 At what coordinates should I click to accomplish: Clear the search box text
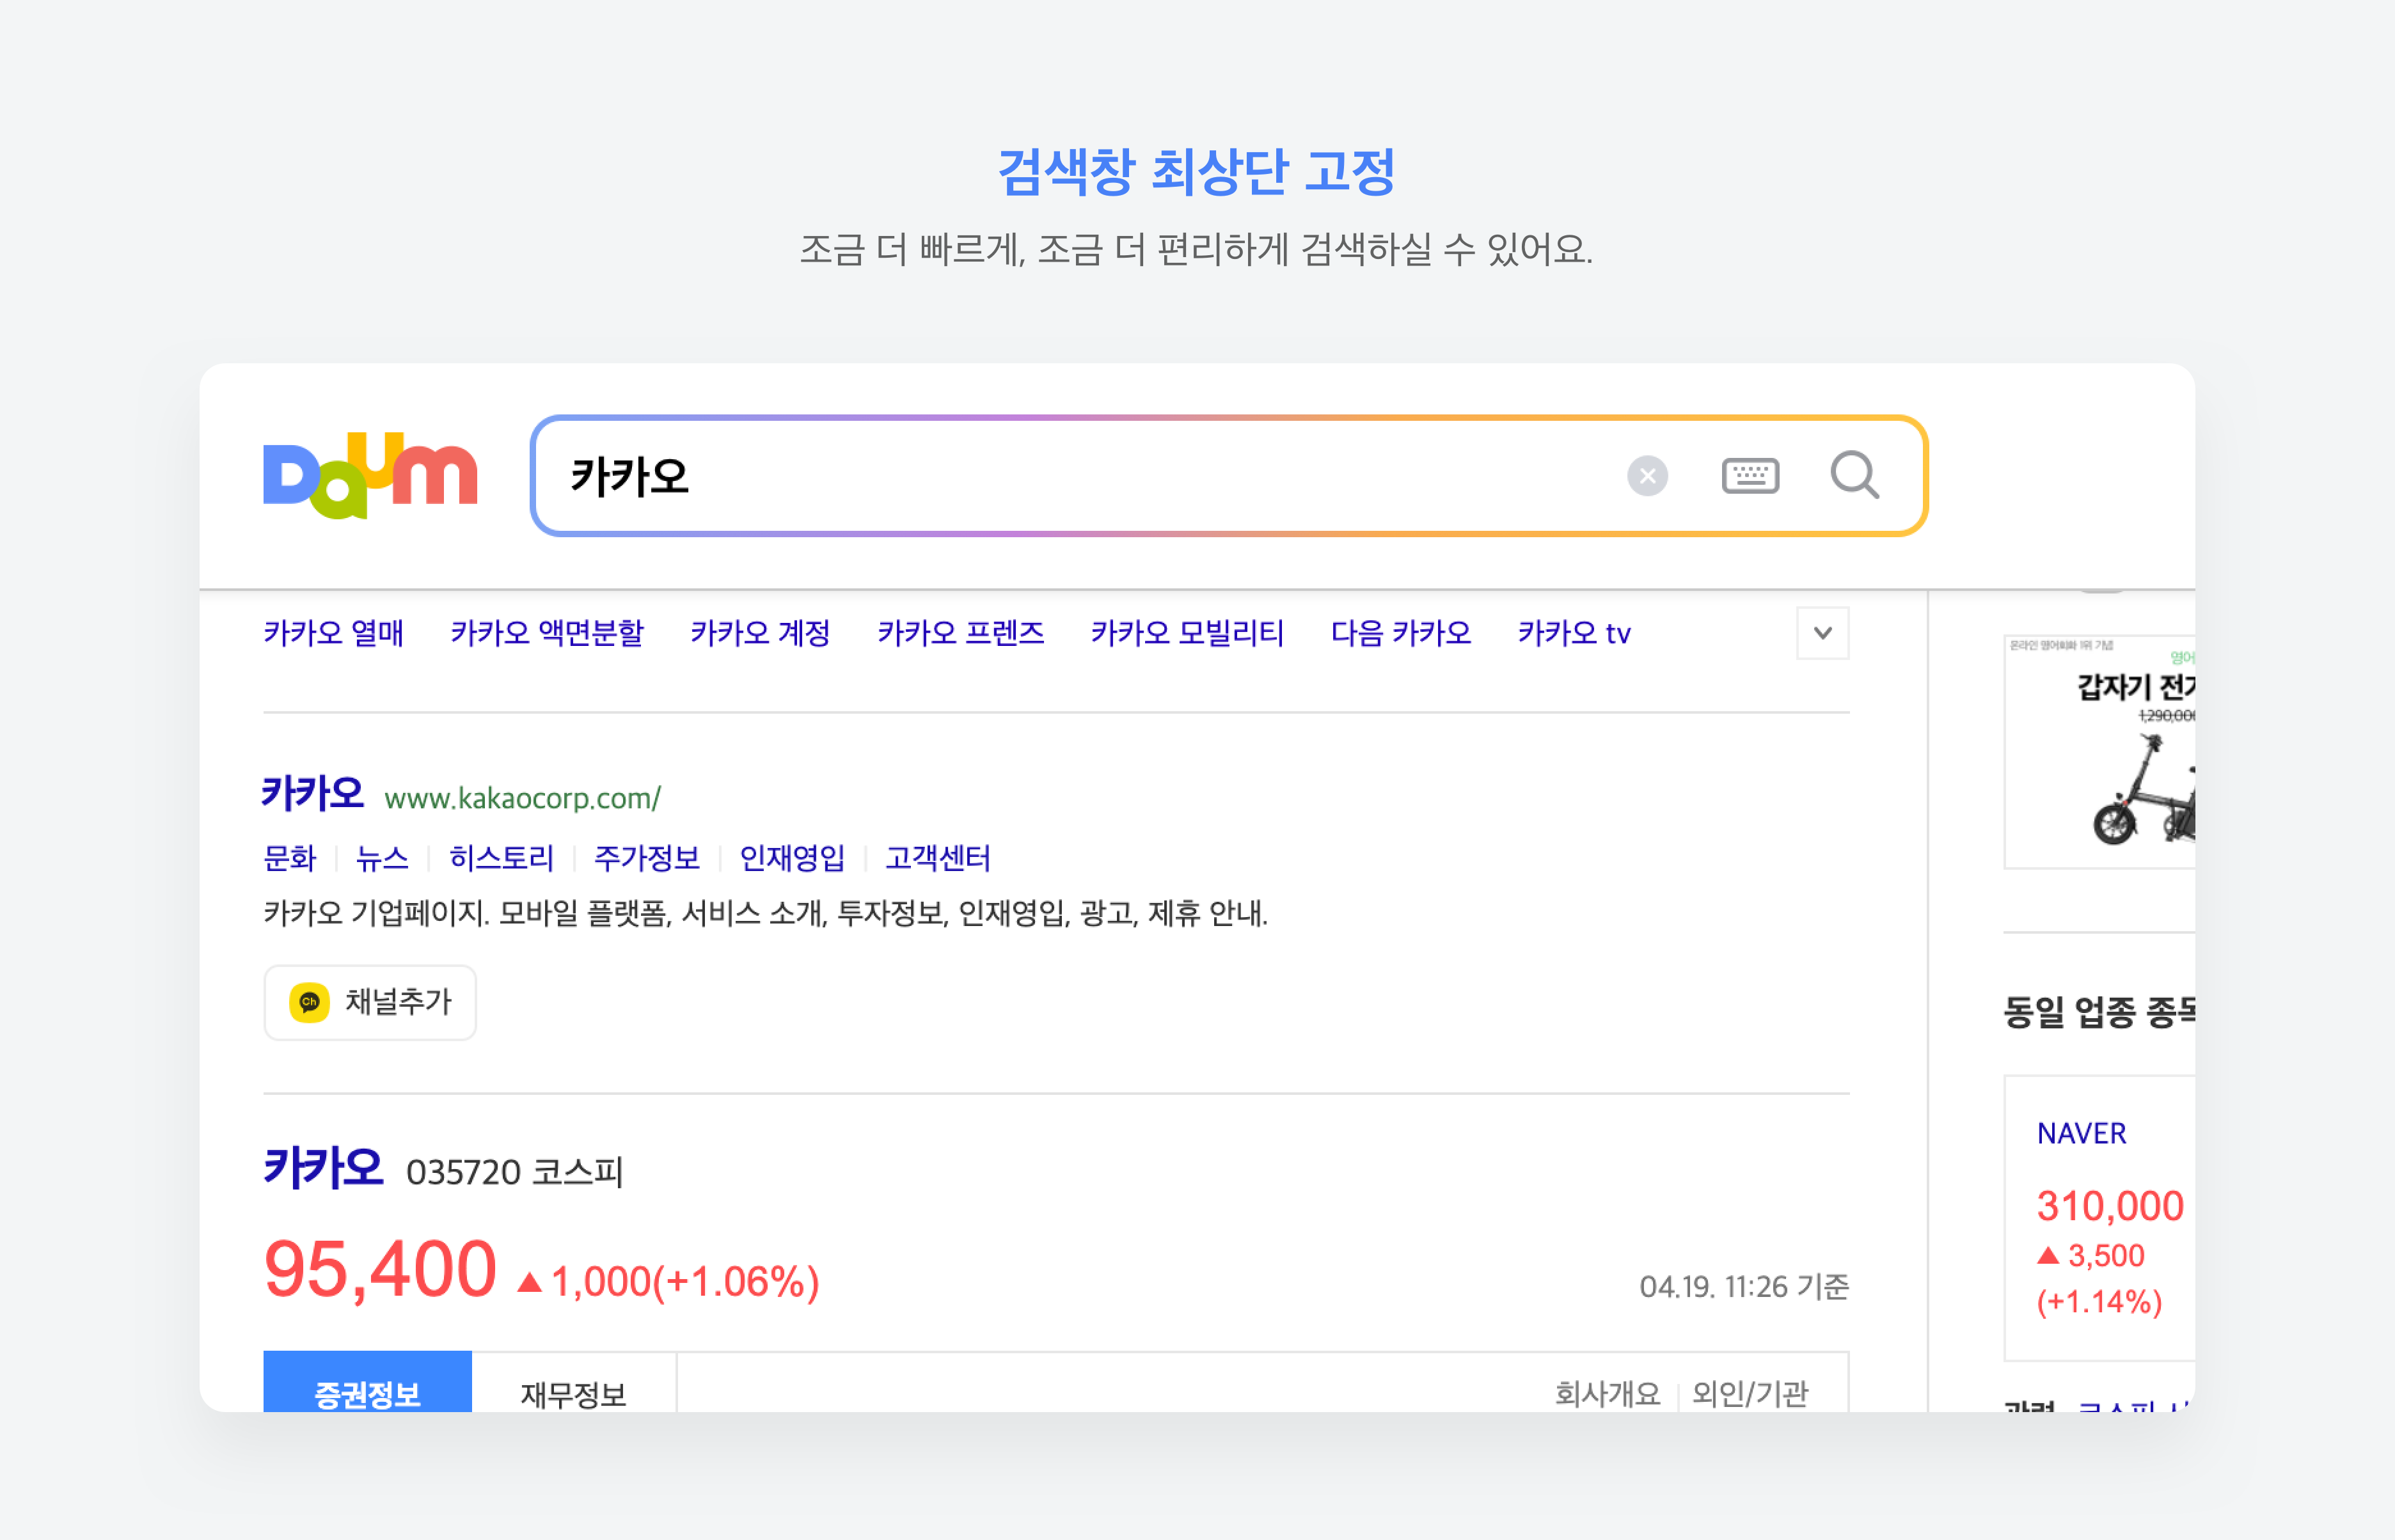[1647, 476]
